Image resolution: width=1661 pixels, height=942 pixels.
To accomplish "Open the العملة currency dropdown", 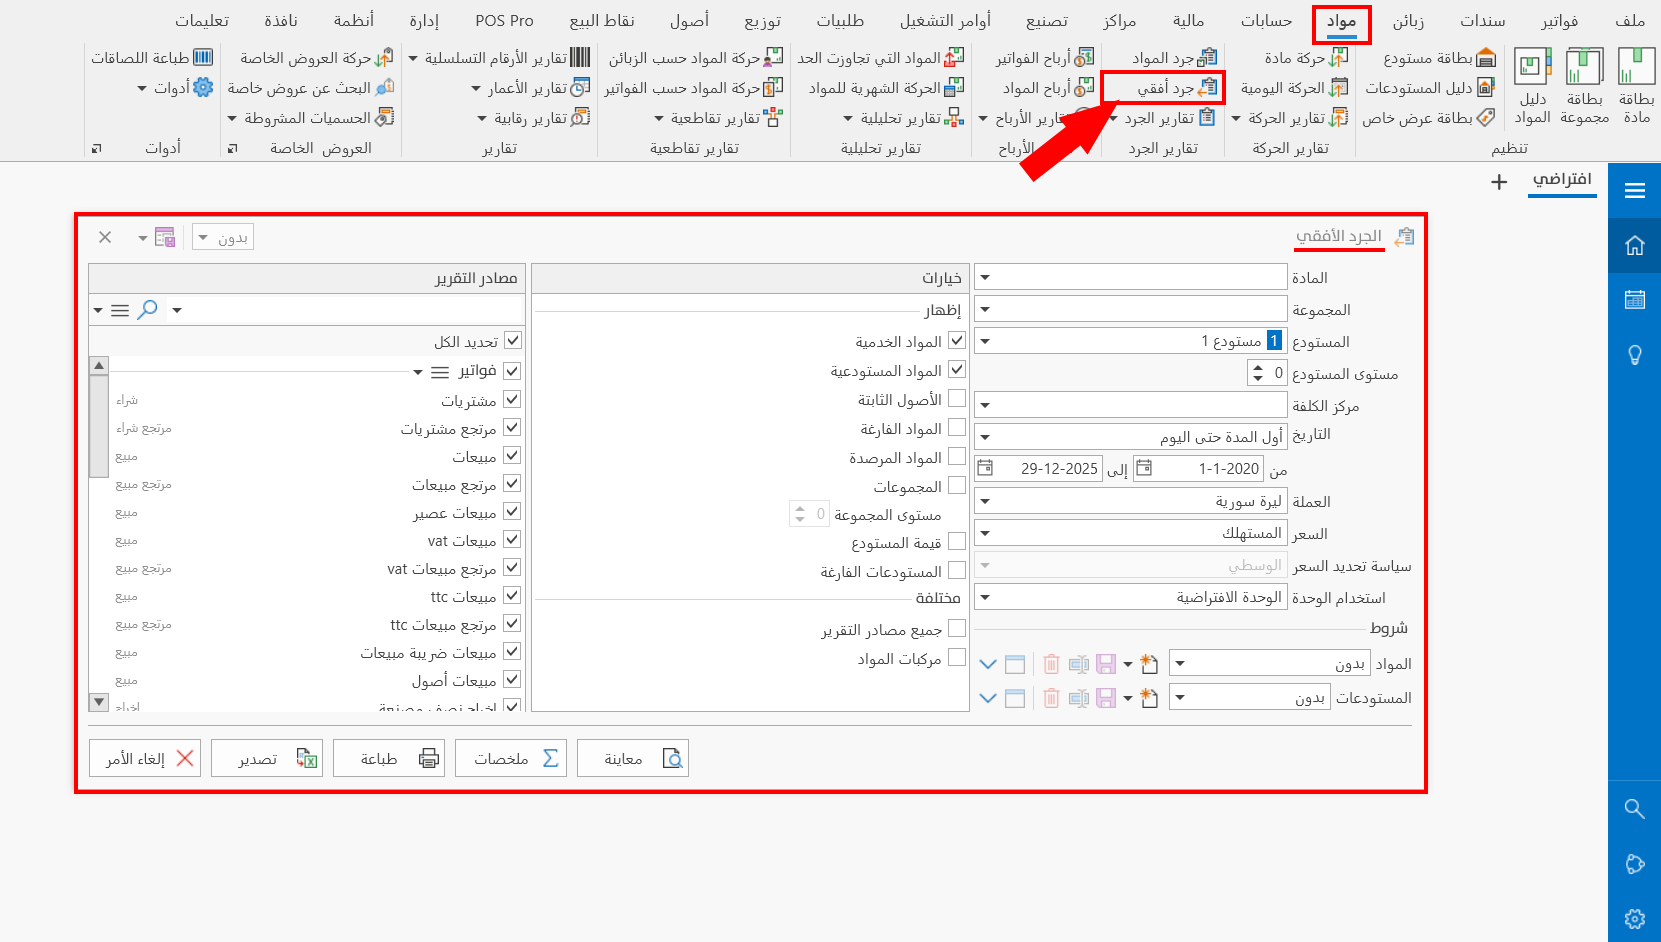I will (x=983, y=501).
